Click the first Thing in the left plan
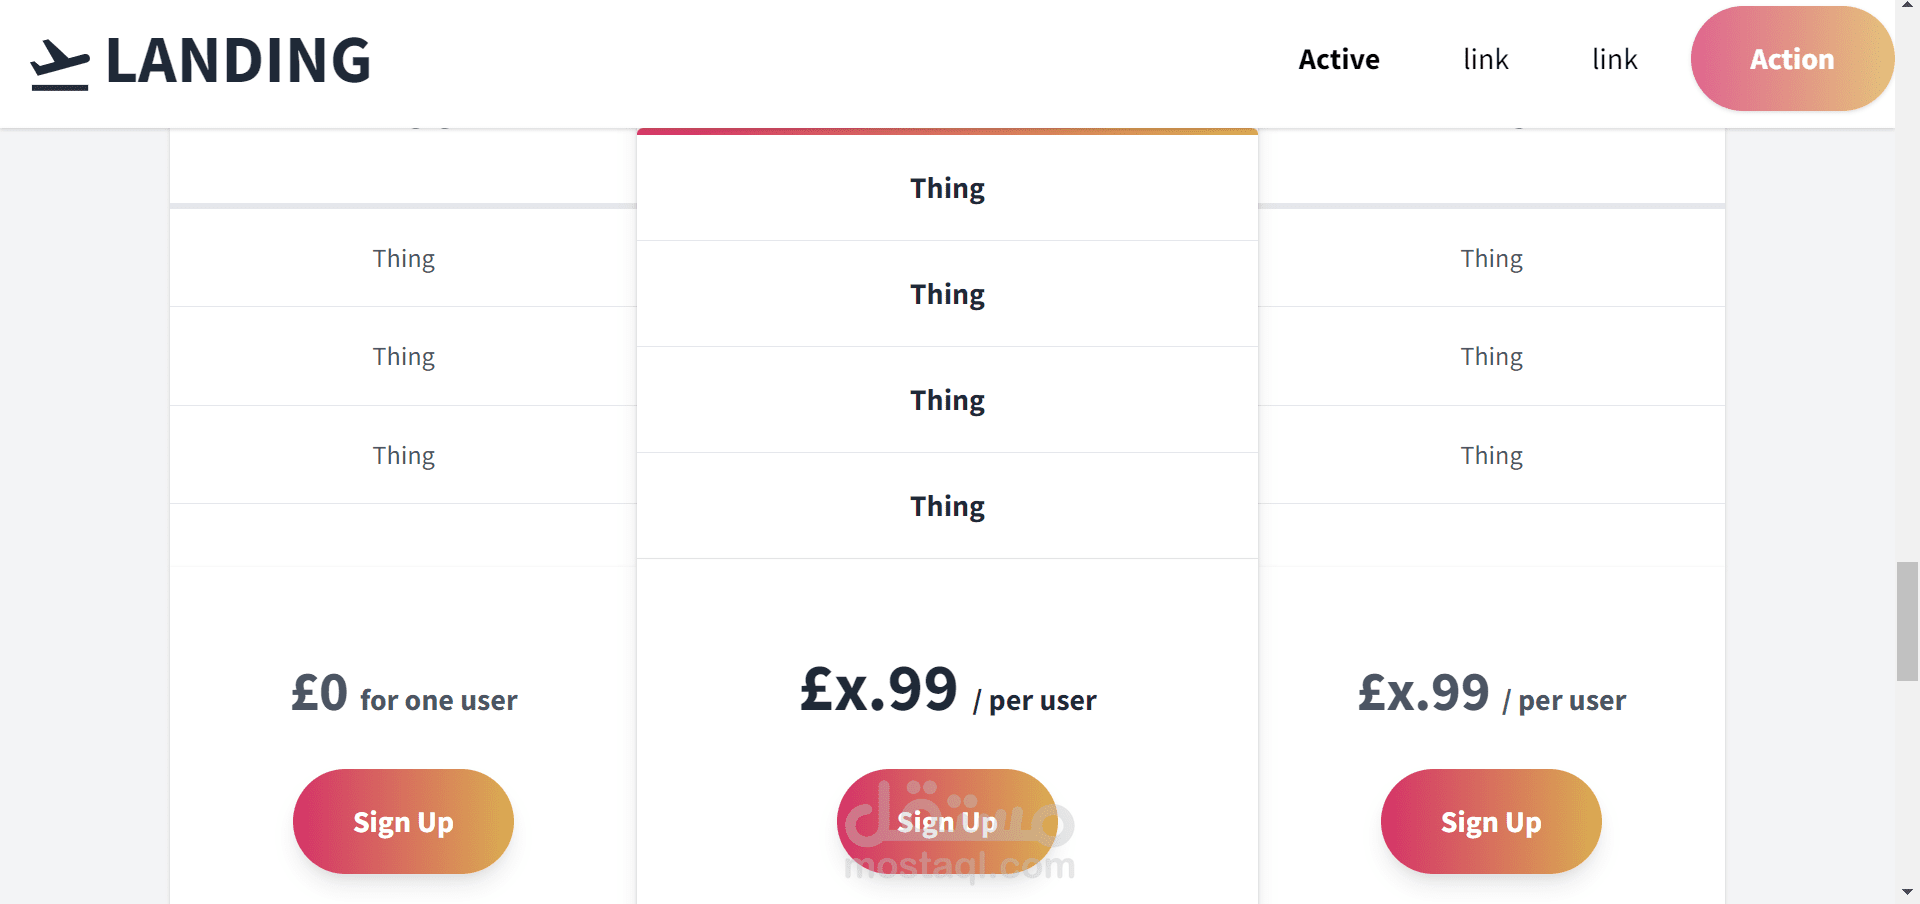 point(404,259)
